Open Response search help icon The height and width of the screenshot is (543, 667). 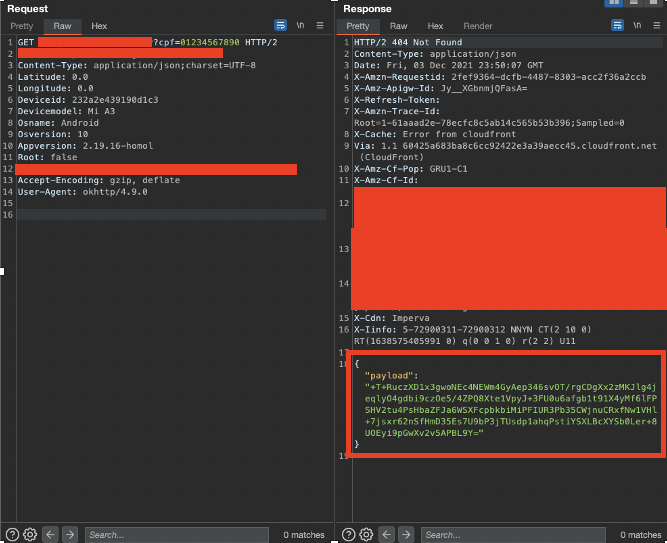click(348, 534)
